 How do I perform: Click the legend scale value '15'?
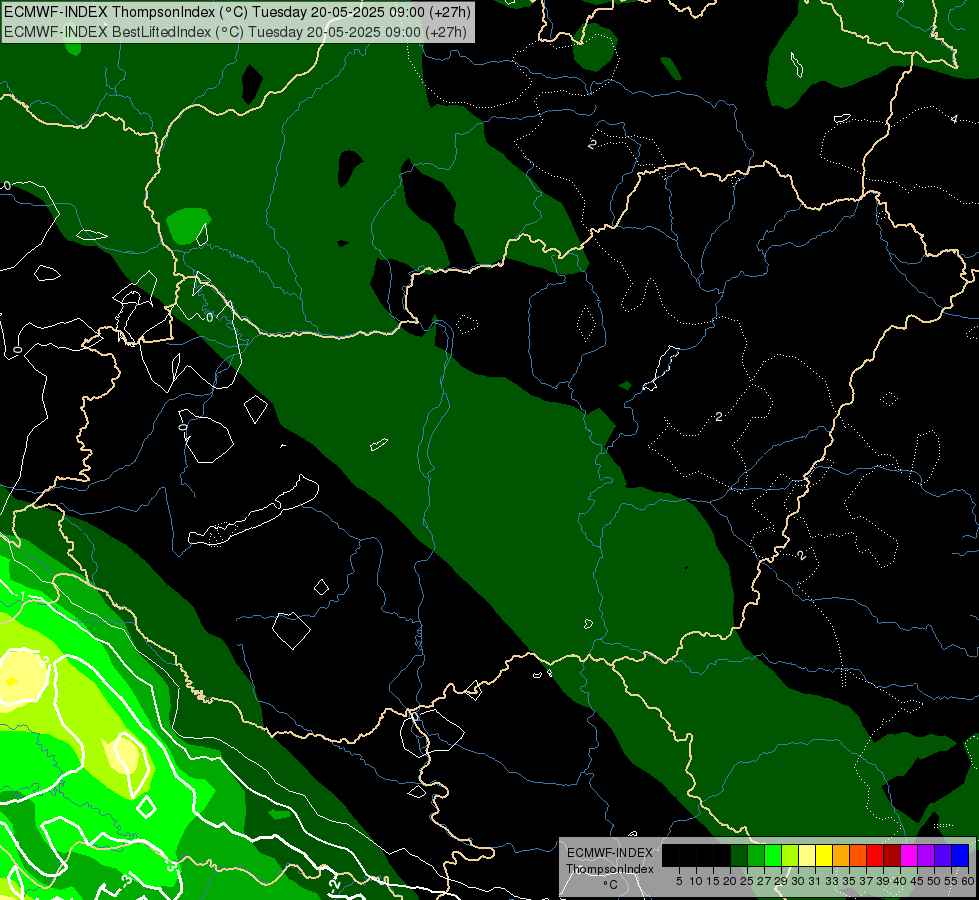(713, 881)
